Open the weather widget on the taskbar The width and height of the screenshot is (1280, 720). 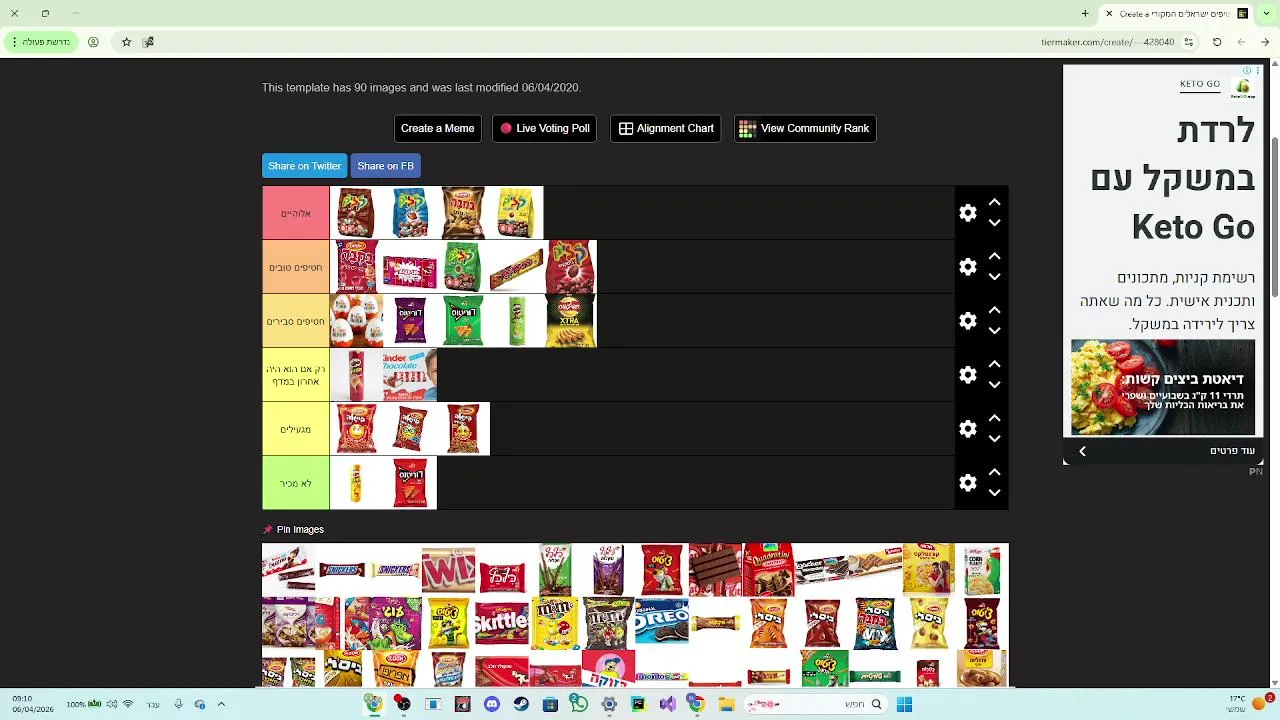[x=1250, y=703]
